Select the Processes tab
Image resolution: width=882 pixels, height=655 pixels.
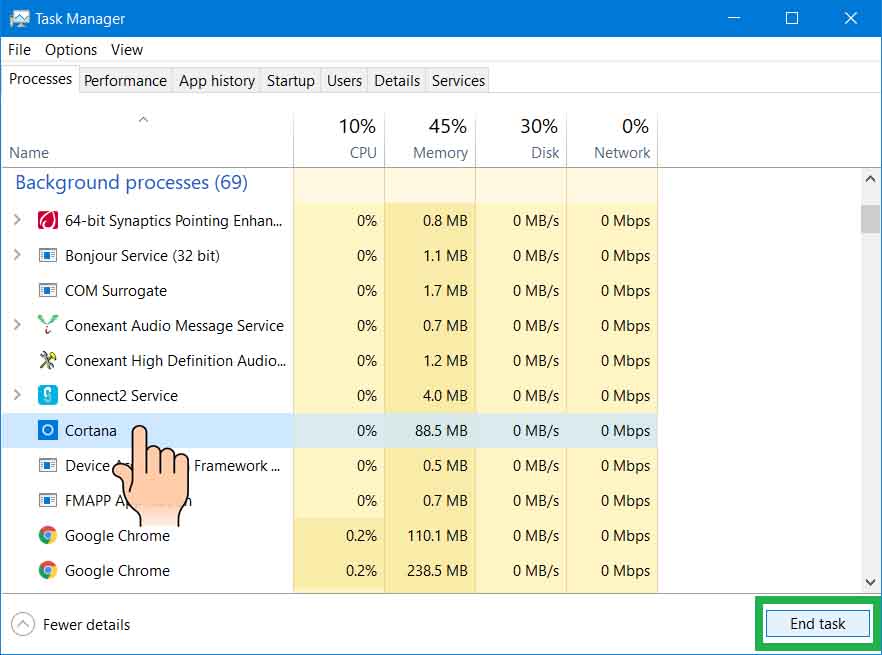coord(40,79)
